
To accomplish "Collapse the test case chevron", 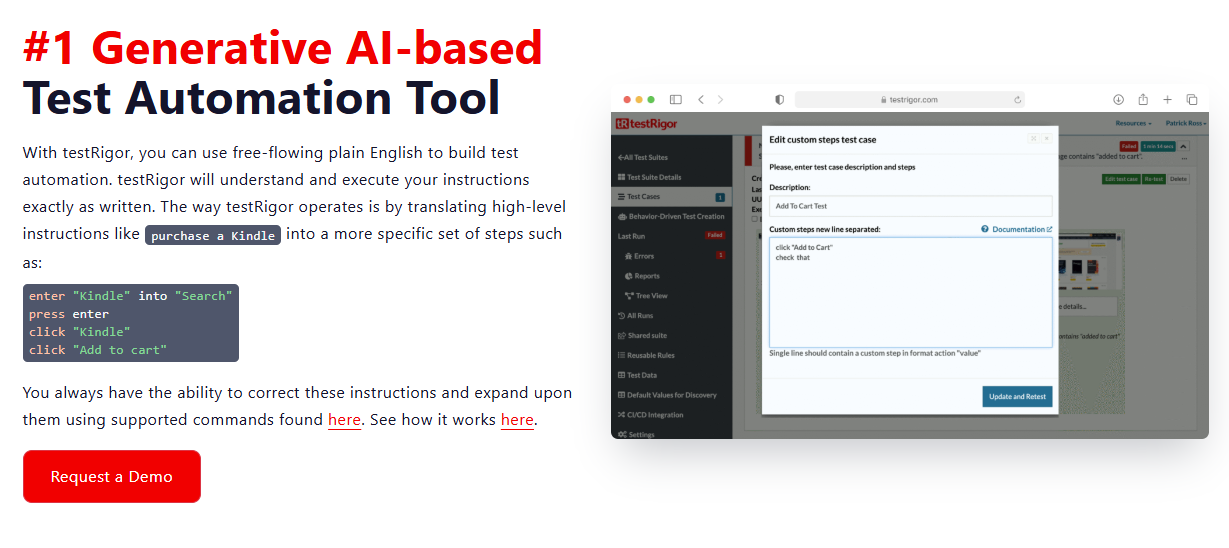I will point(1185,147).
